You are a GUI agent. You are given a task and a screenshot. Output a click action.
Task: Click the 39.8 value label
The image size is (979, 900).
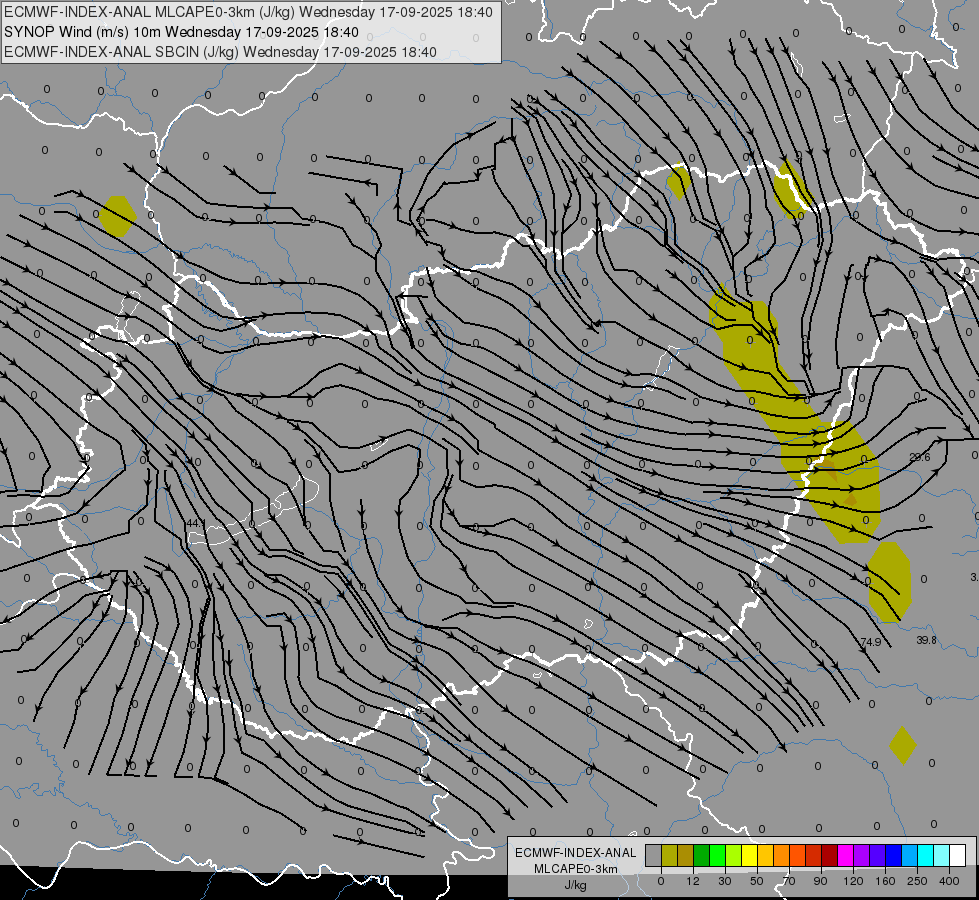point(926,640)
